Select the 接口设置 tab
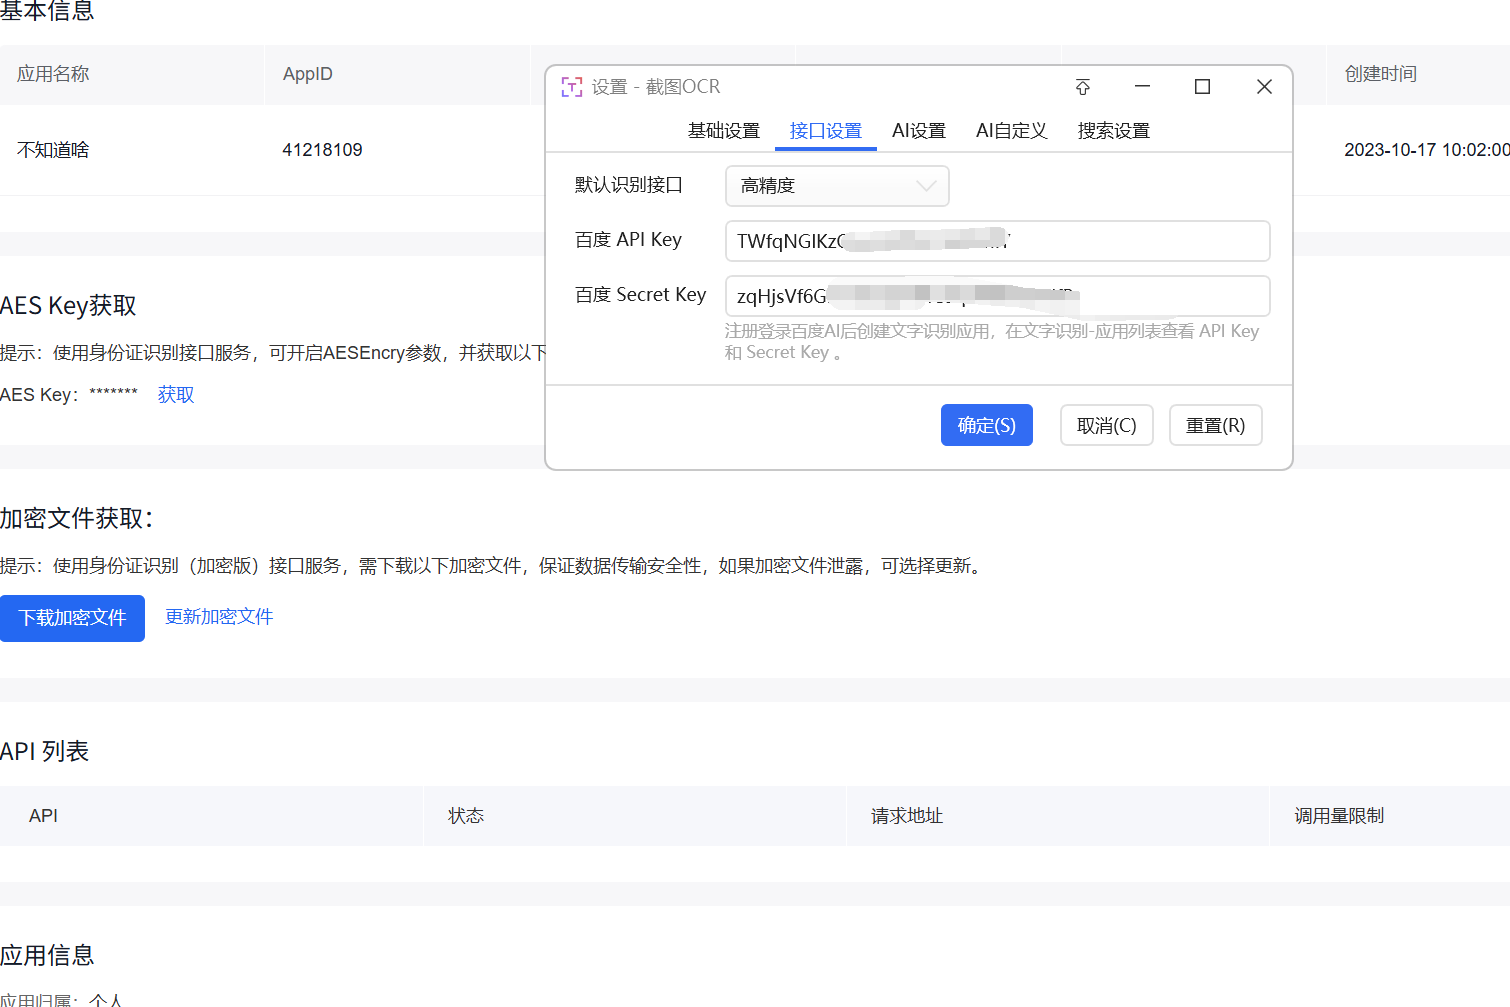The width and height of the screenshot is (1510, 1007). tap(825, 131)
